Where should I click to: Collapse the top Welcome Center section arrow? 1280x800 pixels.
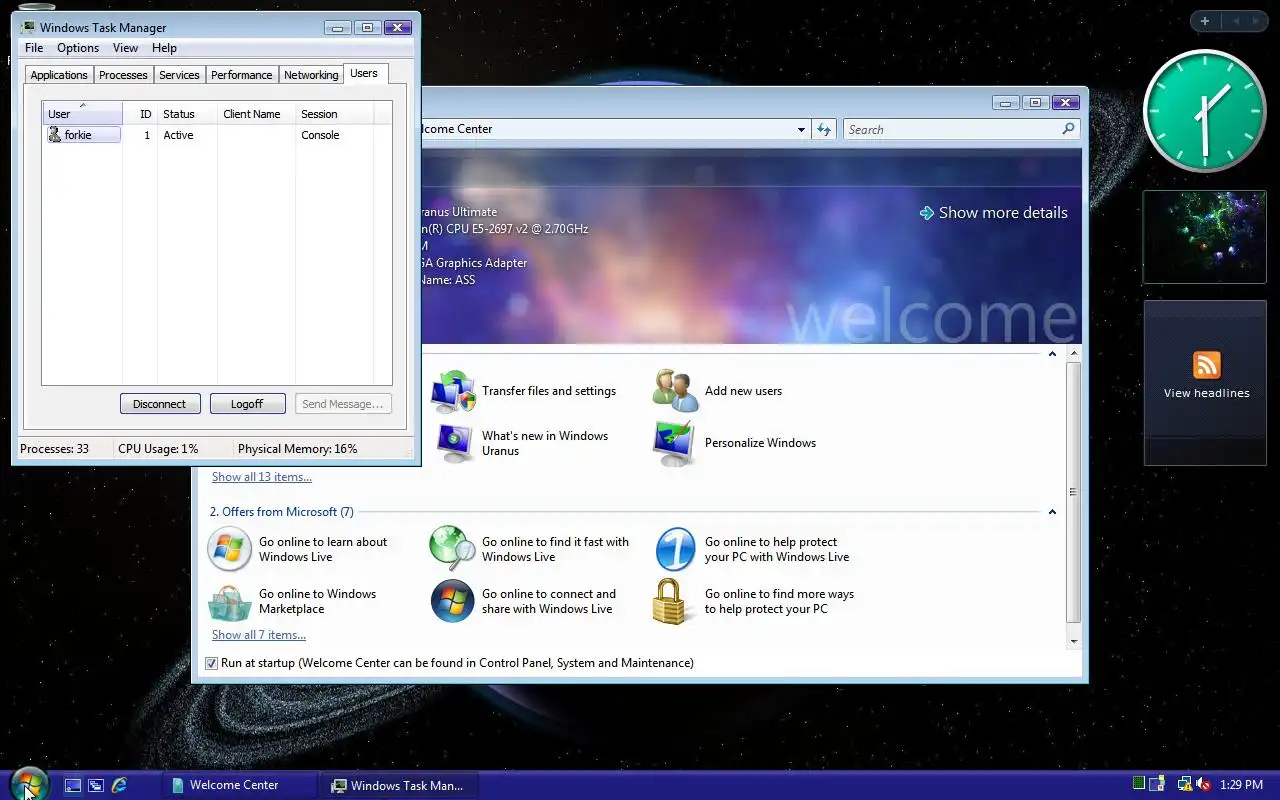(1052, 354)
